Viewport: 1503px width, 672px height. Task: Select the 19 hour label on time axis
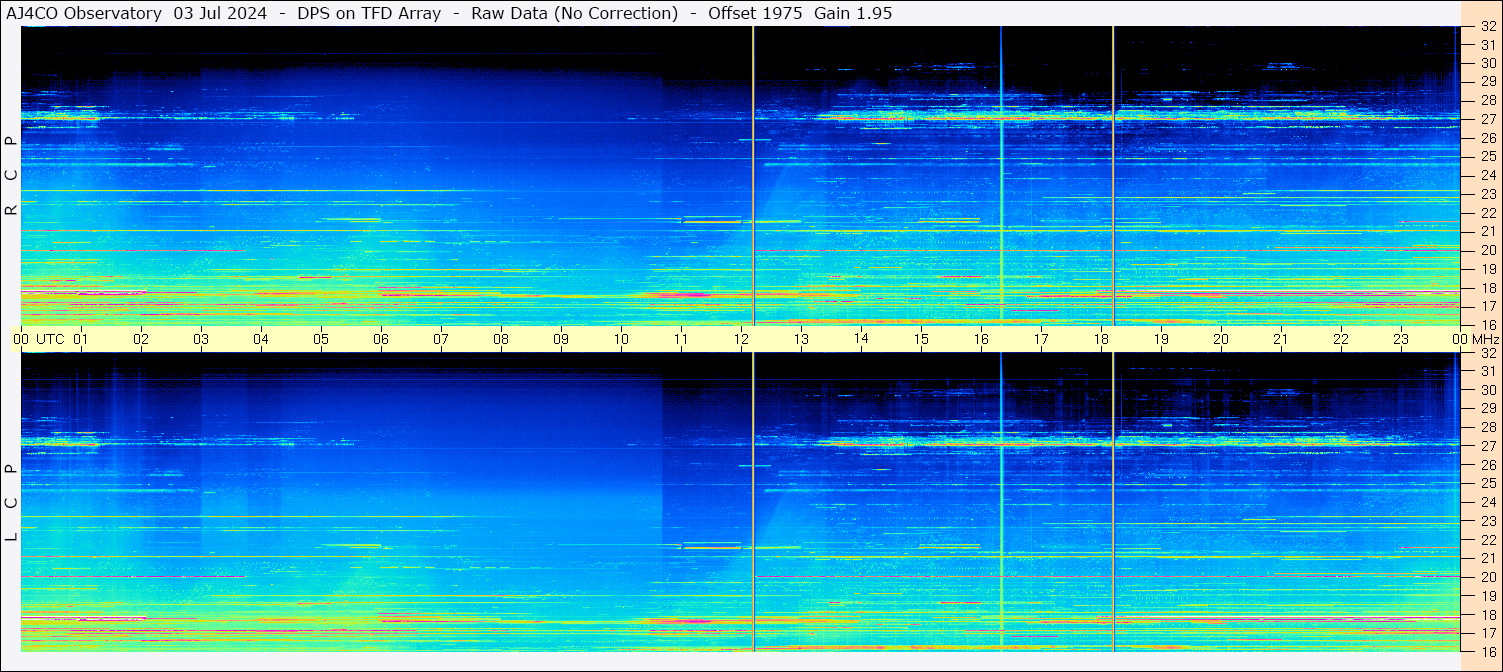click(1161, 339)
